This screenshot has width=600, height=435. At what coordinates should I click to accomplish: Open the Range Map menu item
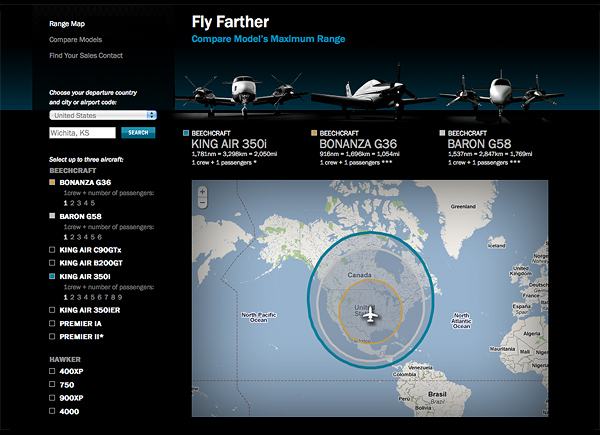point(67,23)
